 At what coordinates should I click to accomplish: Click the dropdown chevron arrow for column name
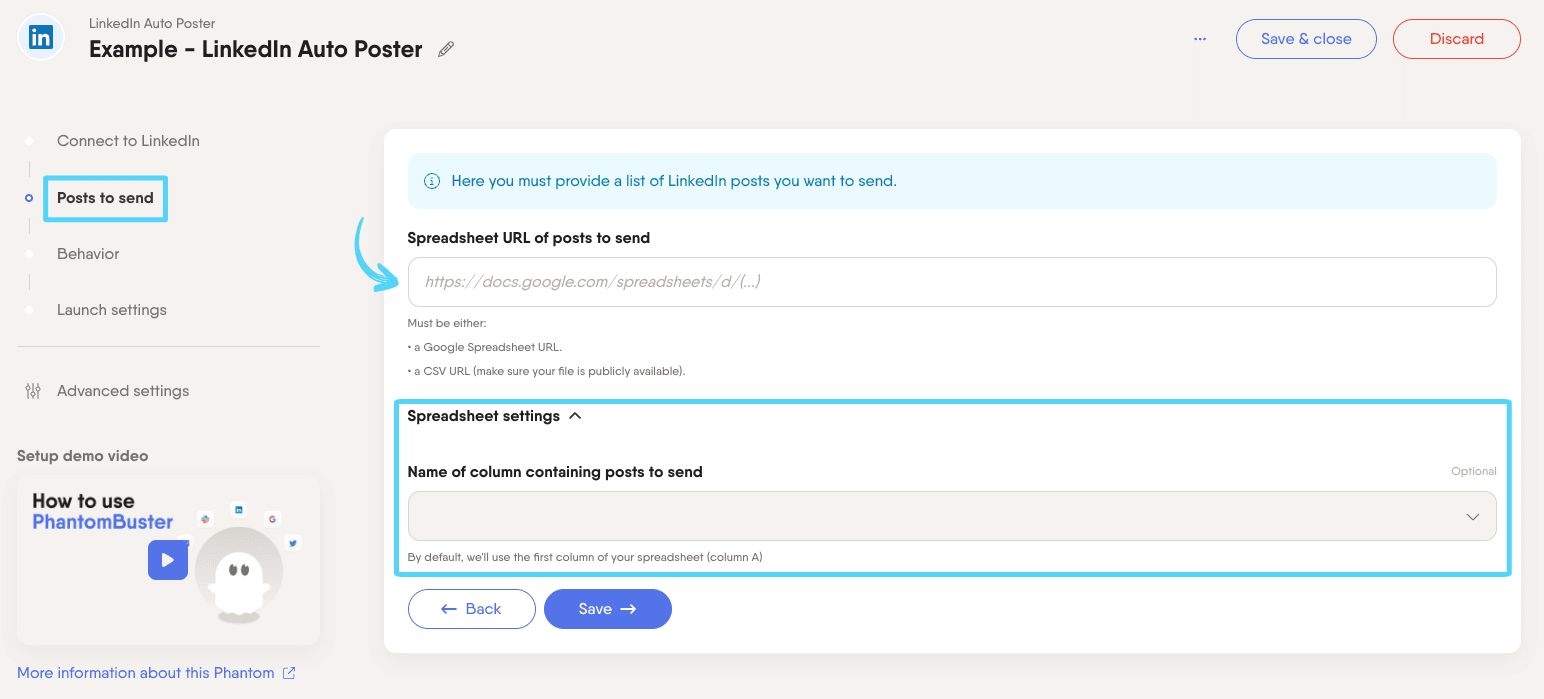[1472, 517]
